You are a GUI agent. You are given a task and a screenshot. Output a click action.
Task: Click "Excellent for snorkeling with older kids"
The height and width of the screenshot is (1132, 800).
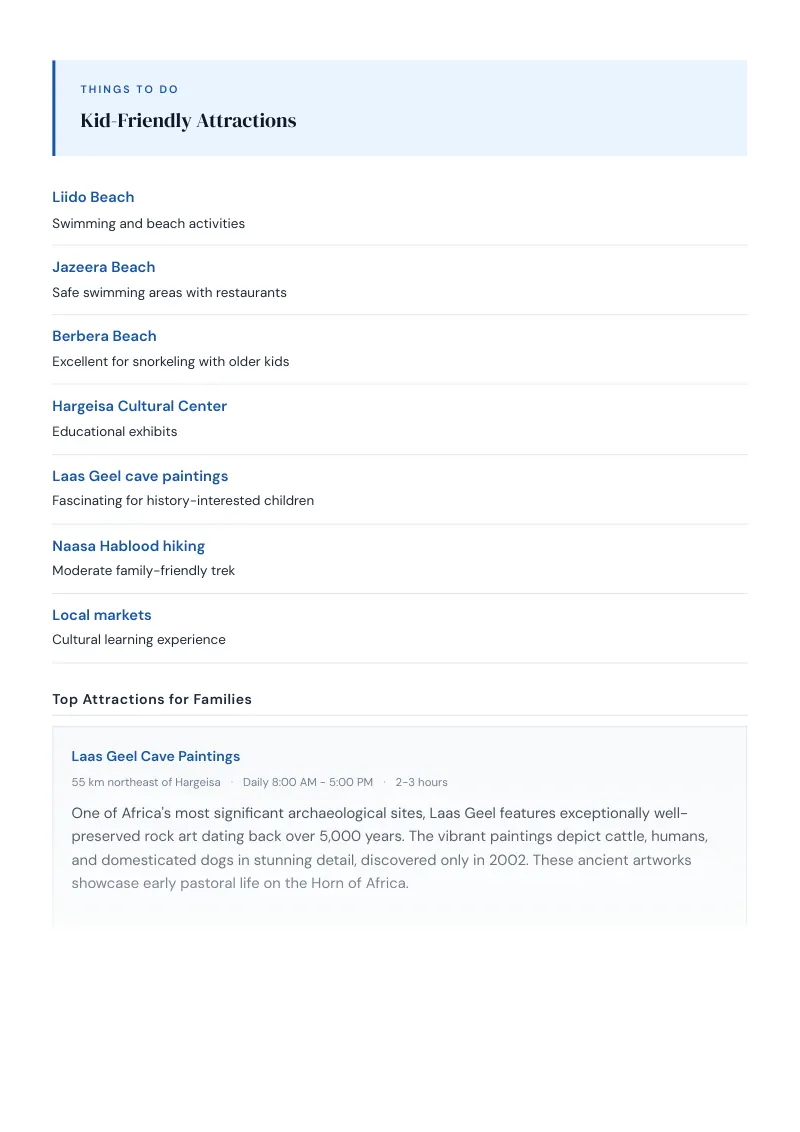click(x=170, y=362)
